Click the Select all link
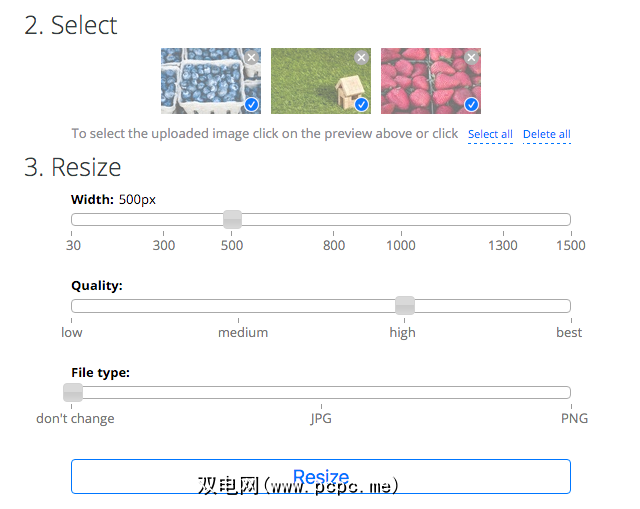The width and height of the screenshot is (640, 509). (490, 134)
